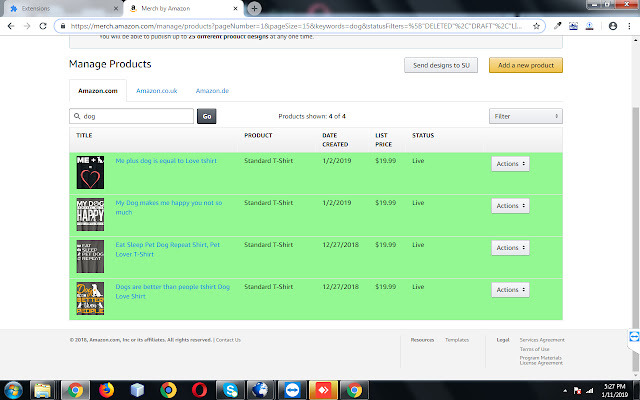Open the blue cube app on taskbar
This screenshot has height=400, width=640.
point(137,390)
